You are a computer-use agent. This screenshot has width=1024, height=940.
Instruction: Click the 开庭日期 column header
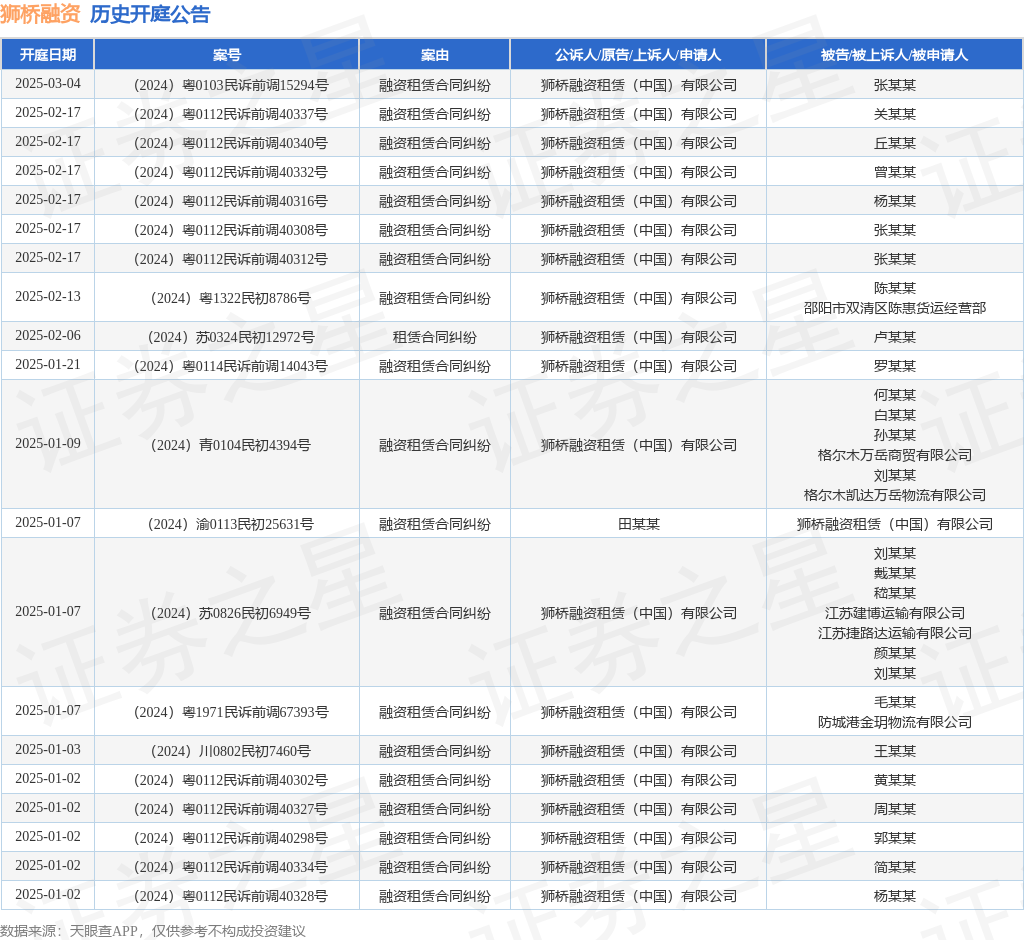pyautogui.click(x=48, y=55)
